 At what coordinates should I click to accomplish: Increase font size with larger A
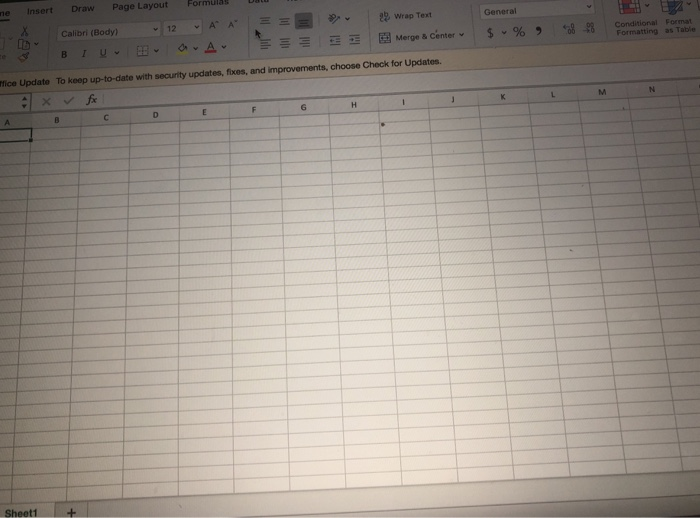point(213,25)
